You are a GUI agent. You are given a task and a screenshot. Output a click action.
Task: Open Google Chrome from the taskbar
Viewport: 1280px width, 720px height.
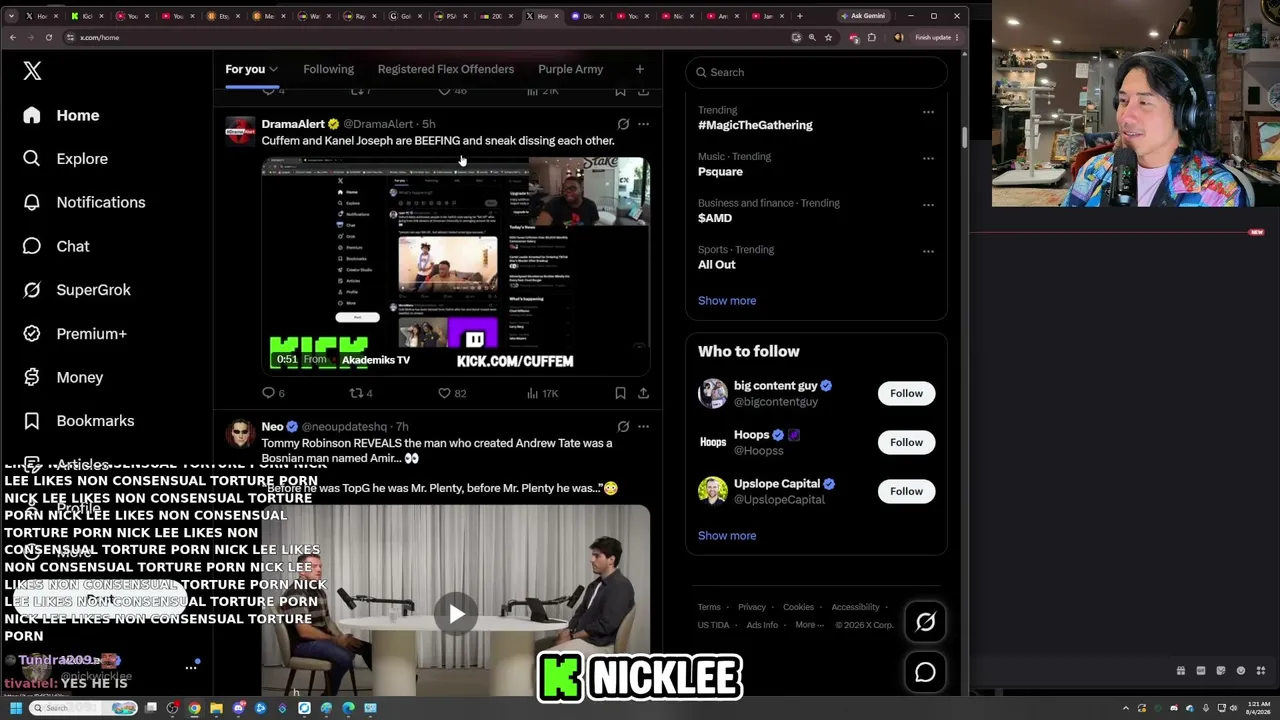coord(194,708)
